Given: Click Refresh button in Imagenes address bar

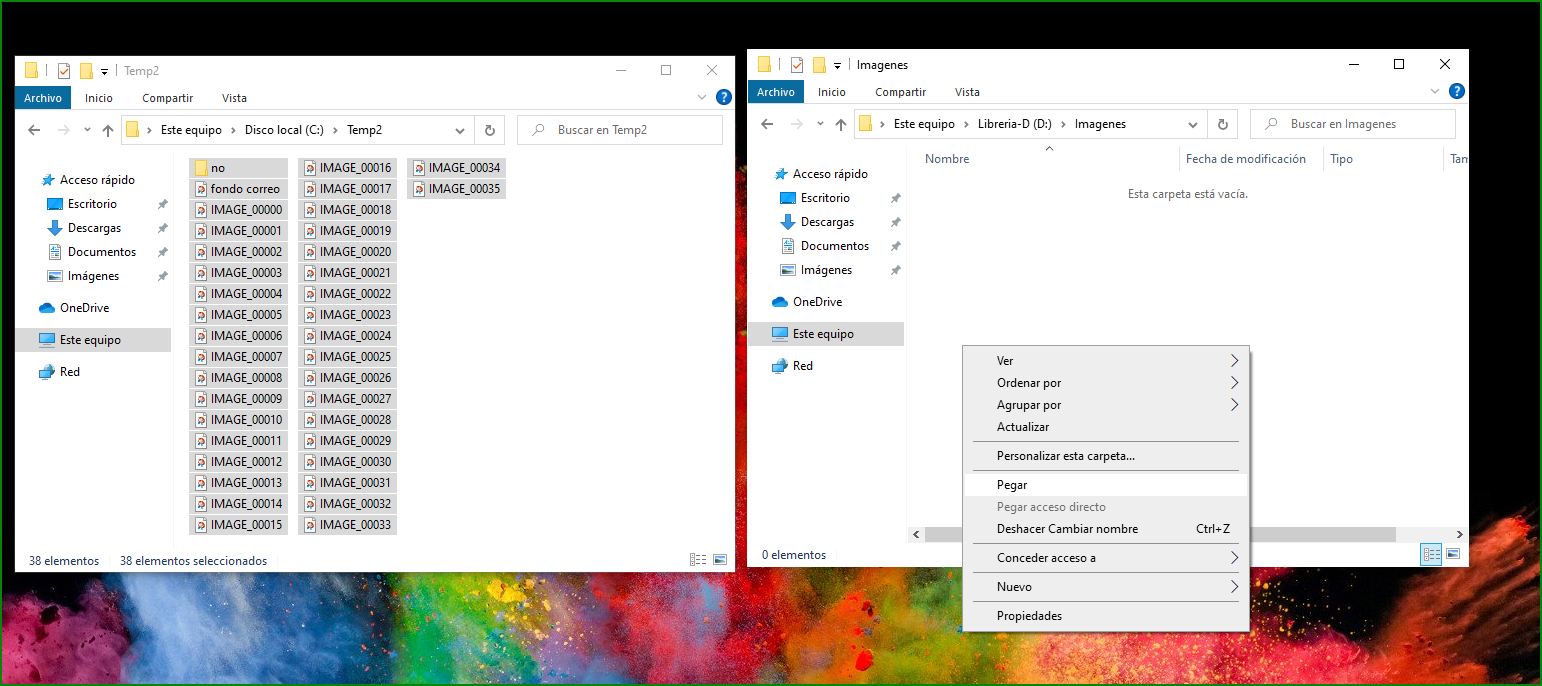Looking at the screenshot, I should click(1222, 124).
